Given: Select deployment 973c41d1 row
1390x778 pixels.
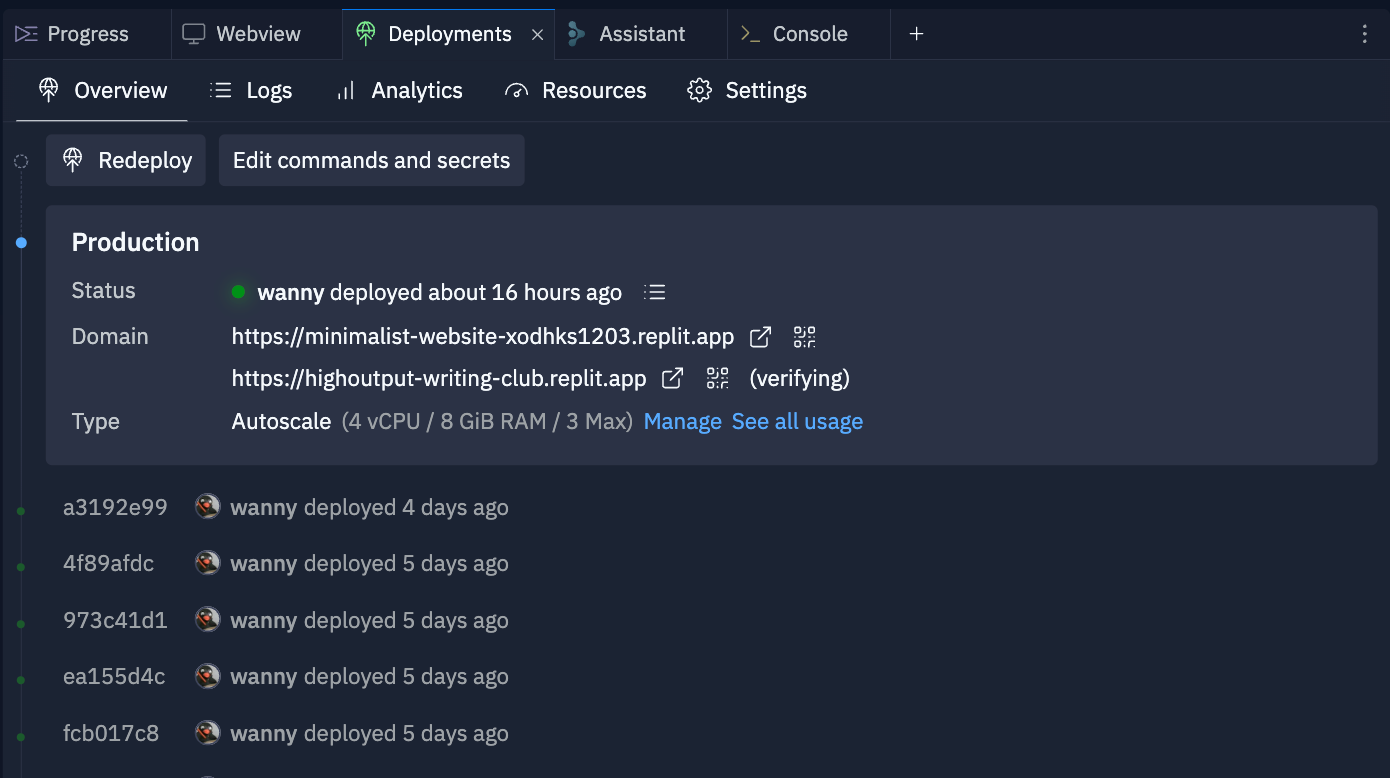Looking at the screenshot, I should [x=286, y=621].
